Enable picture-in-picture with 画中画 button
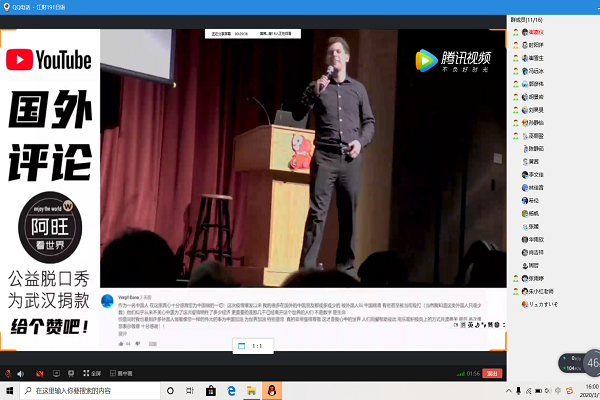The image size is (600, 400). [121, 373]
